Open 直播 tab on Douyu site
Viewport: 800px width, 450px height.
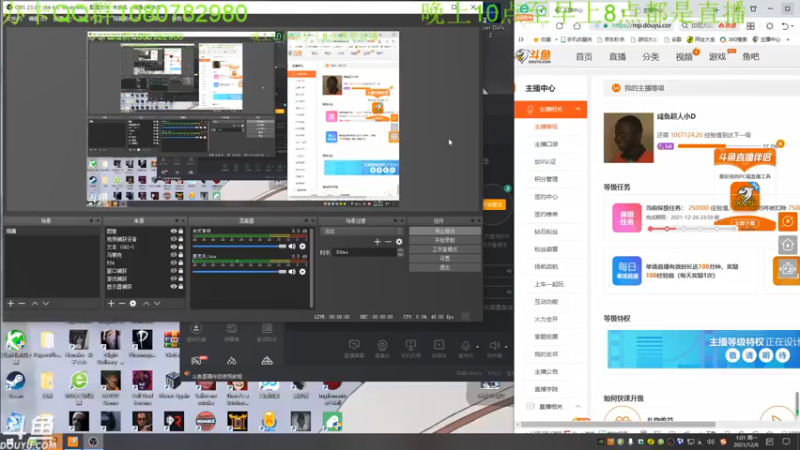(617, 57)
